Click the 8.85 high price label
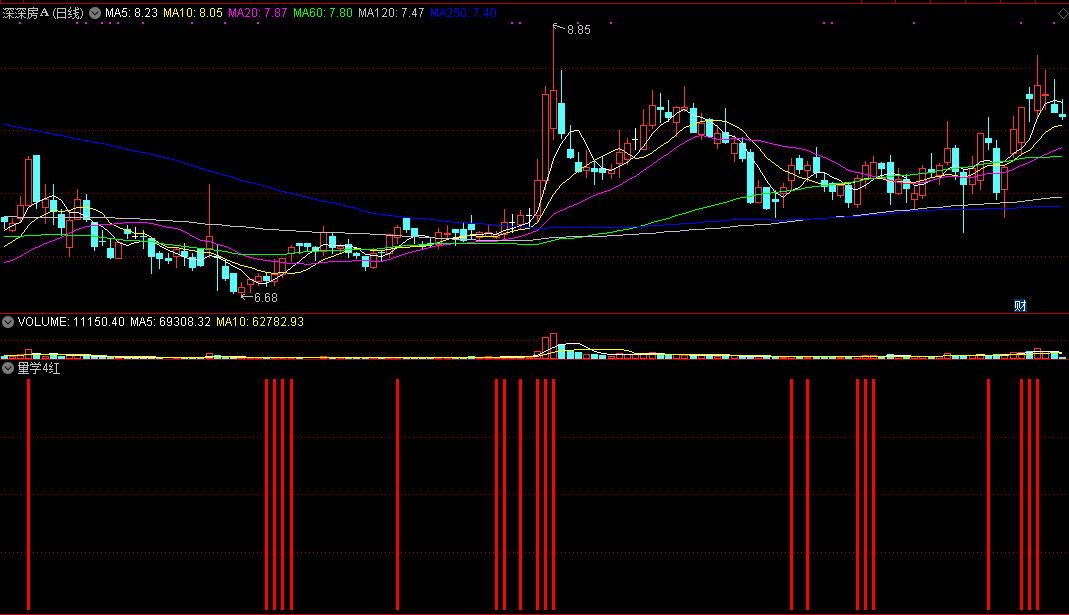This screenshot has width=1069, height=615. [x=579, y=30]
